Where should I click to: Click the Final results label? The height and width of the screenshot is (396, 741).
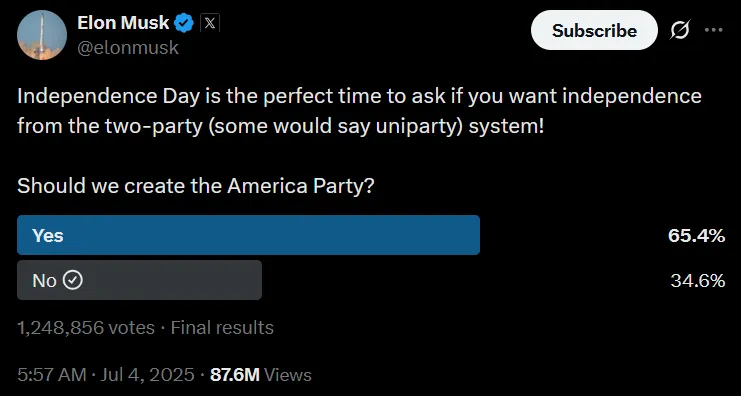tap(222, 327)
